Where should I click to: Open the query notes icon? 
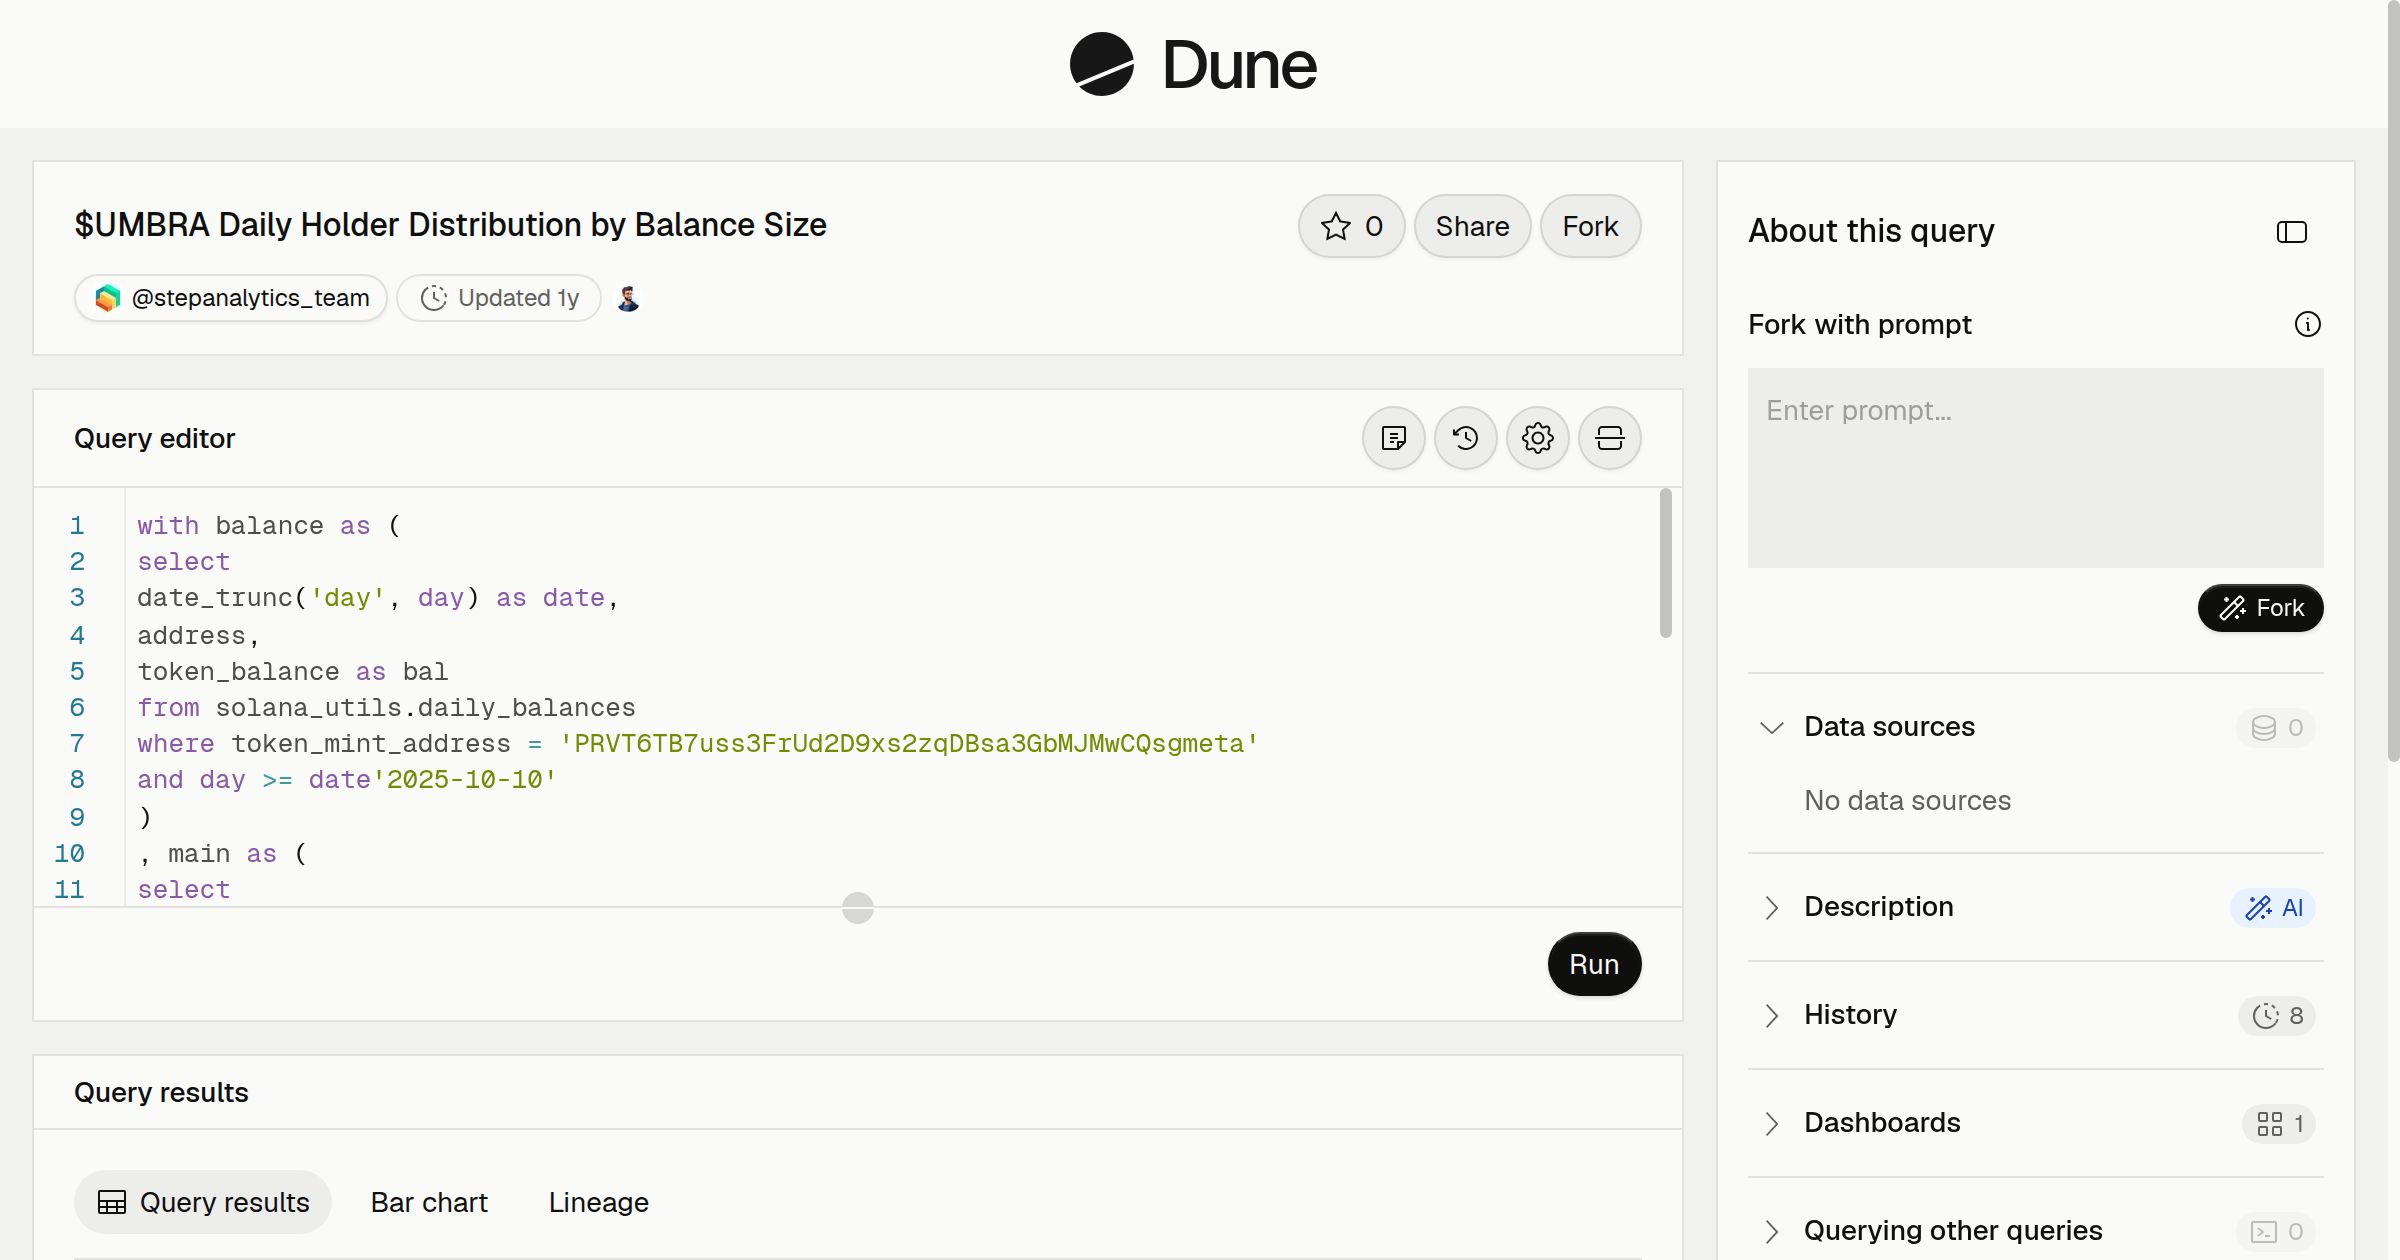[1393, 438]
